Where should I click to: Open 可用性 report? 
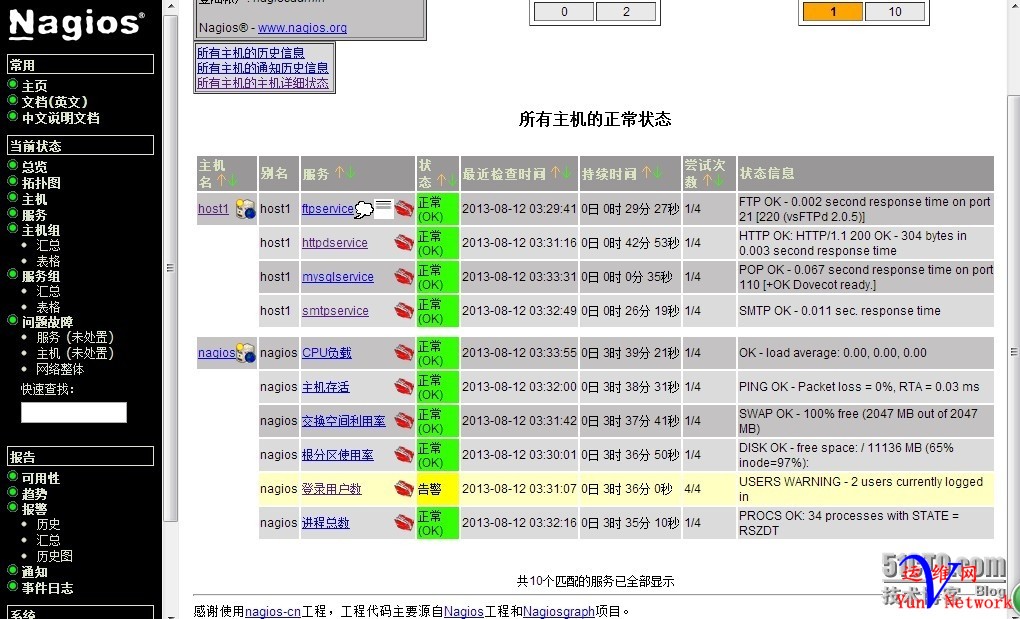(x=41, y=478)
